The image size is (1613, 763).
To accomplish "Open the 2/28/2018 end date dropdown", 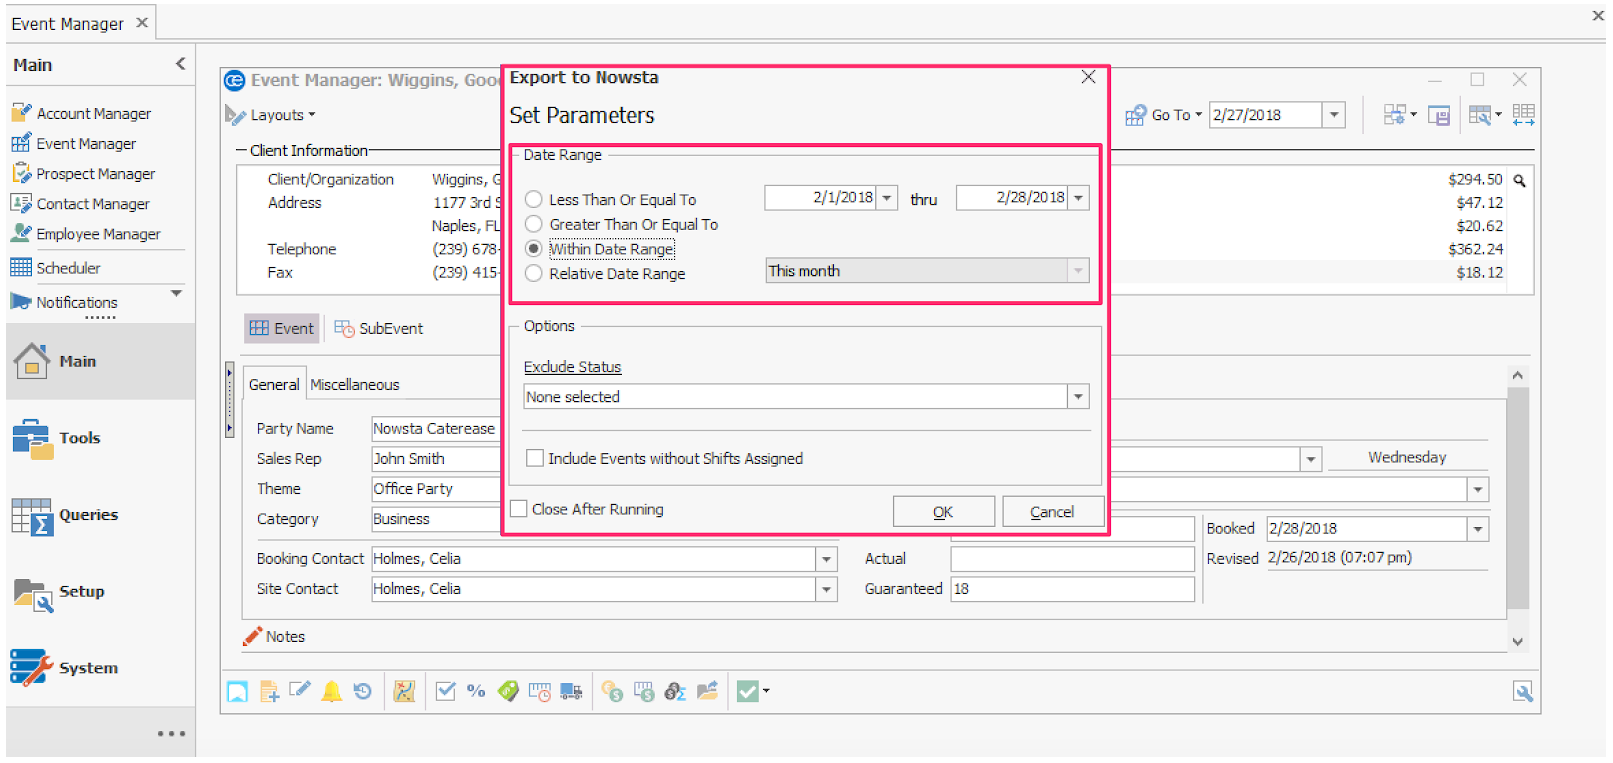I will tap(1078, 198).
